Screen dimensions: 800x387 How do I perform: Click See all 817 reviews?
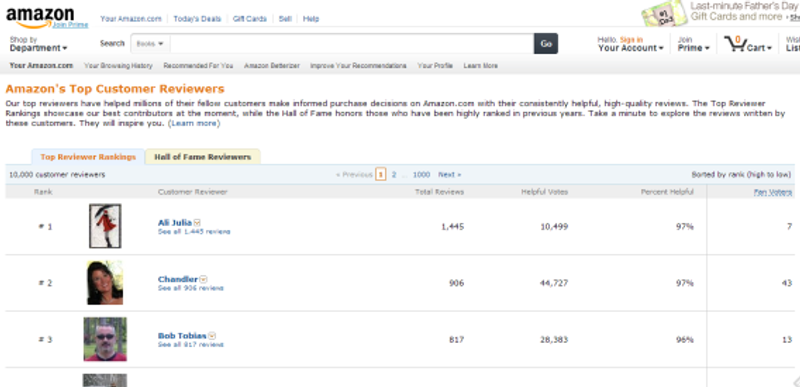(190, 345)
